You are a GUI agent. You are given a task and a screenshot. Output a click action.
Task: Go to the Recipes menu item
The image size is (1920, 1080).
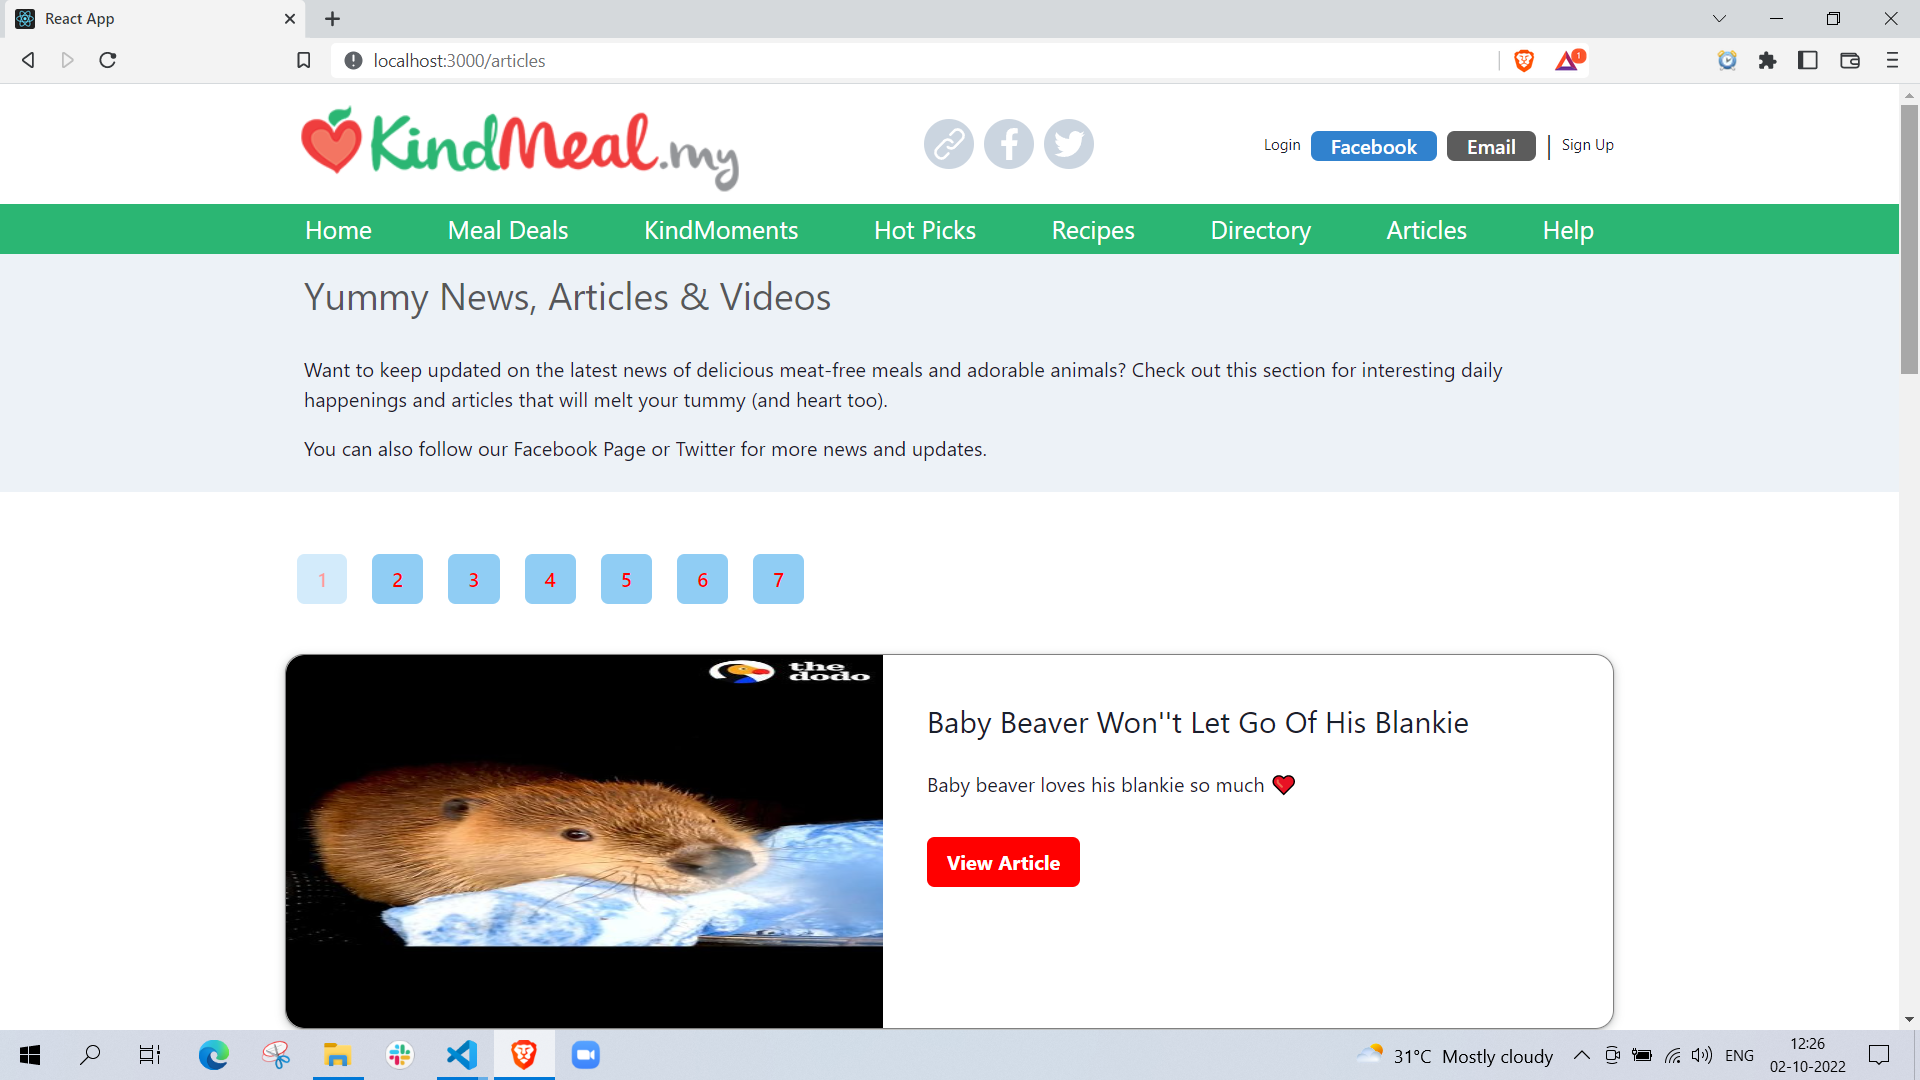(1092, 230)
